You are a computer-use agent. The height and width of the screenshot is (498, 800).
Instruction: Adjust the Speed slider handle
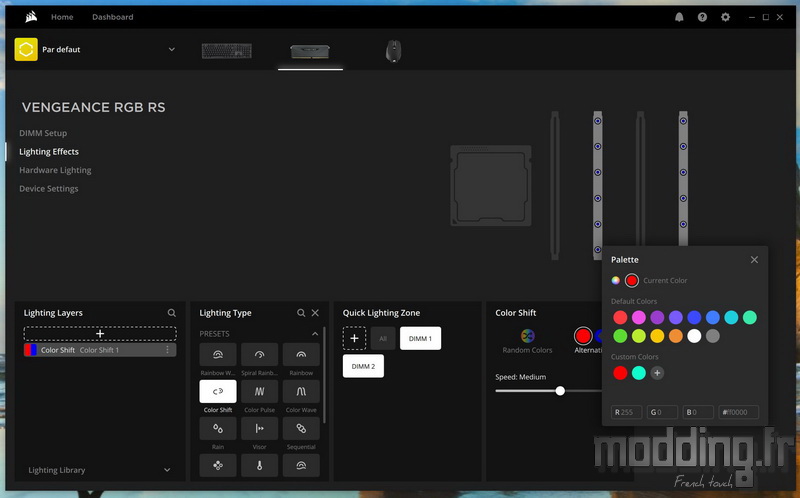560,391
